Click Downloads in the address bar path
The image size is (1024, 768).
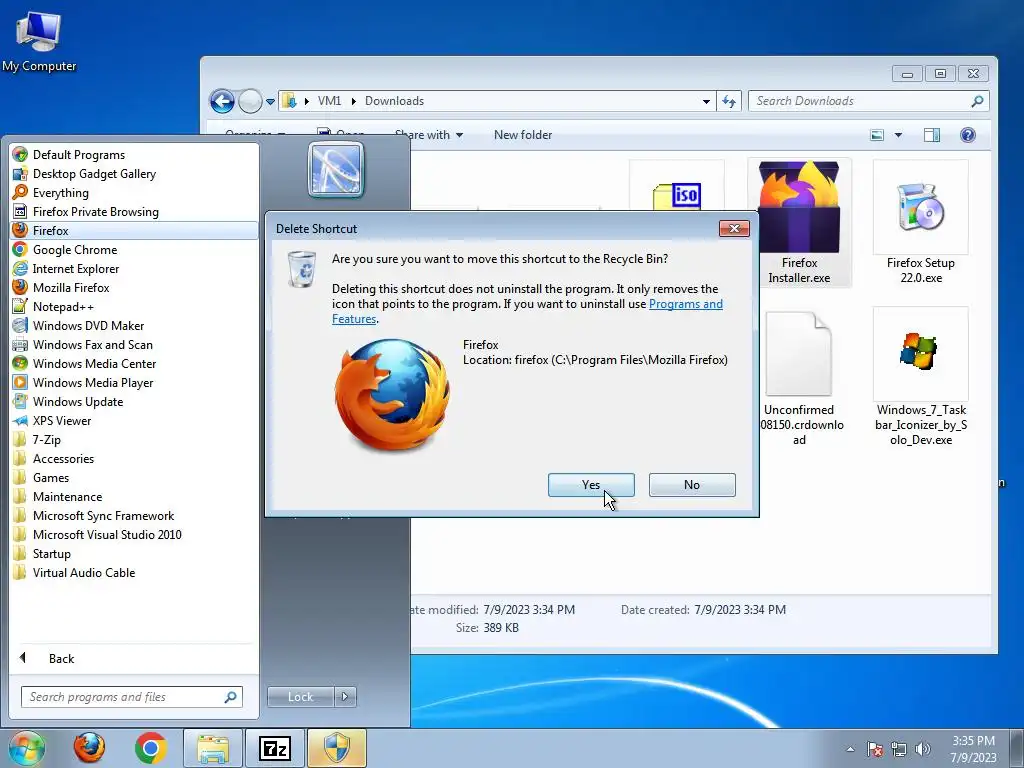tap(394, 101)
